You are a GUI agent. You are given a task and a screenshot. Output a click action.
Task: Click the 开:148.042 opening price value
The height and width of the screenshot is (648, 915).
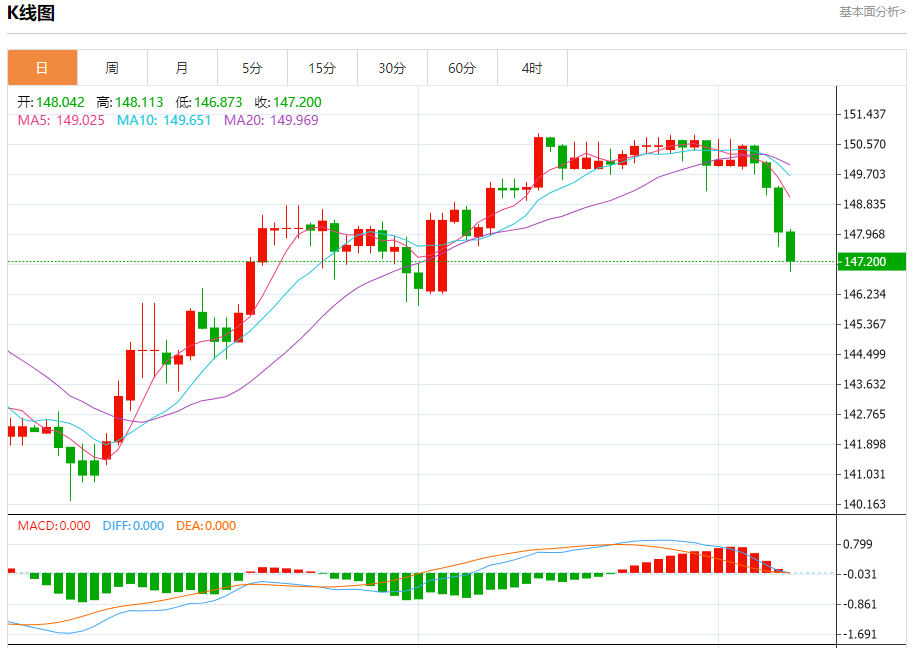[x=52, y=102]
